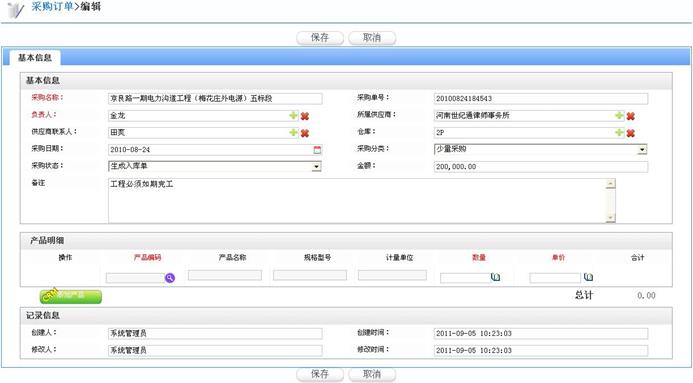693x383 pixels.
Task: Clear 所属供应商 with red X icon
Action: (x=631, y=116)
